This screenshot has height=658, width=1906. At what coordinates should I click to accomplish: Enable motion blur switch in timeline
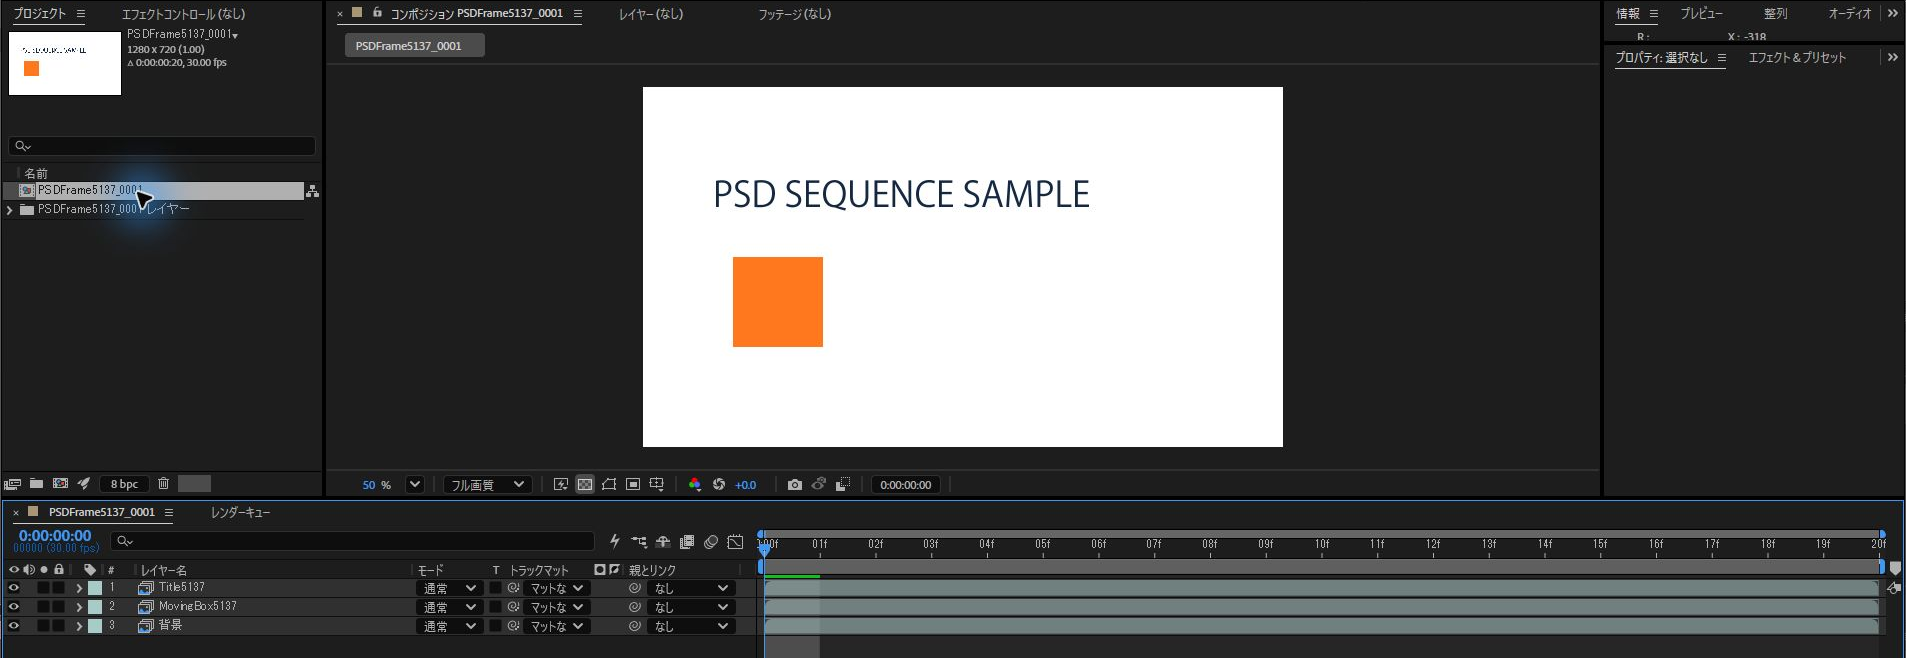[x=711, y=542]
